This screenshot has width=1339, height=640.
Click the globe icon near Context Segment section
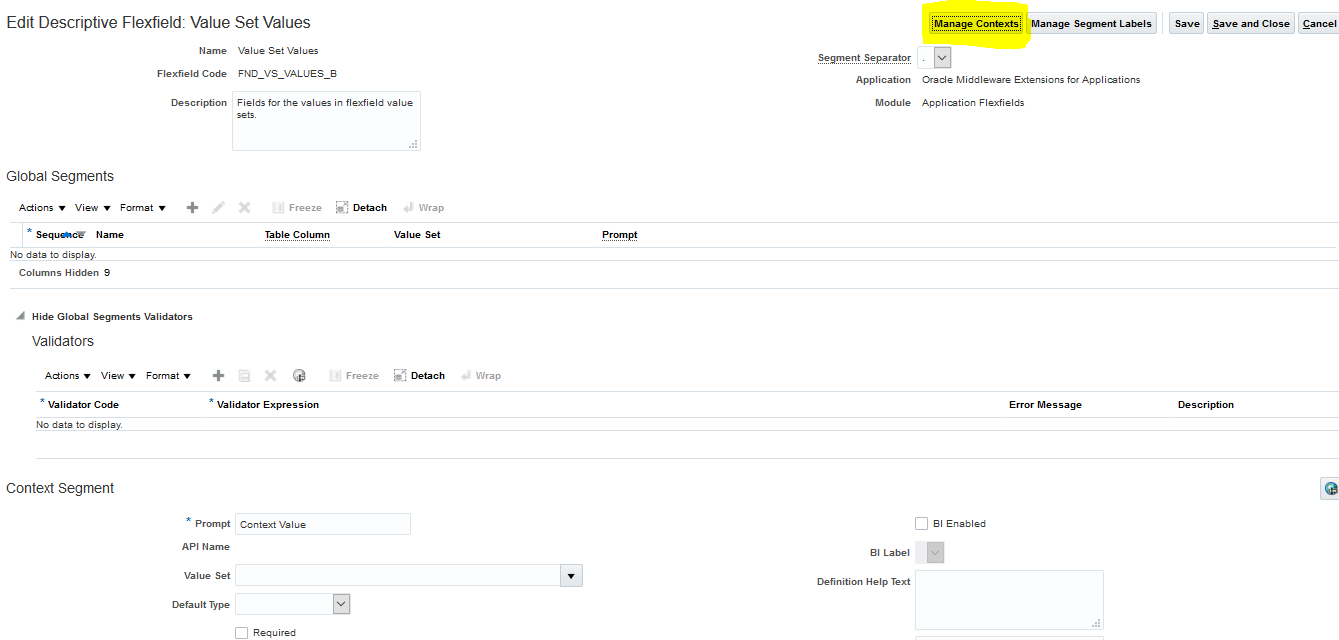[1330, 488]
